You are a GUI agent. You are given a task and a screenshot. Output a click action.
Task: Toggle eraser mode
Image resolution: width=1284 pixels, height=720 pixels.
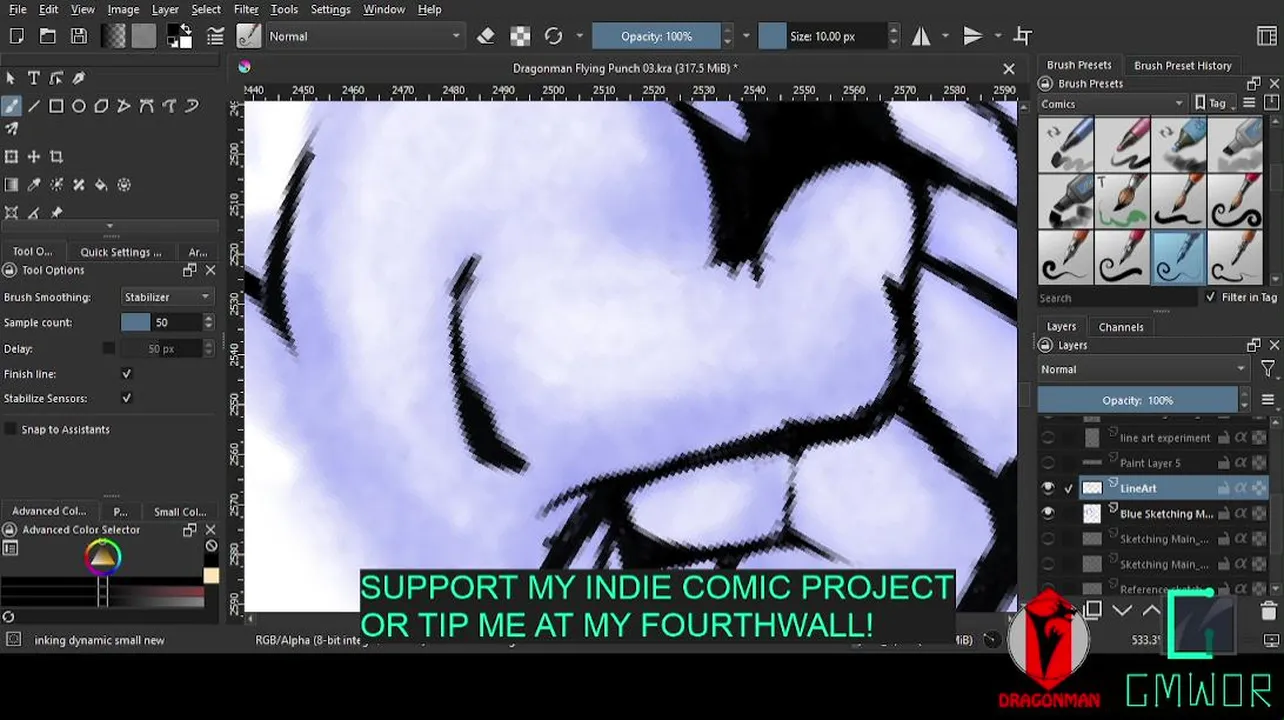(486, 36)
